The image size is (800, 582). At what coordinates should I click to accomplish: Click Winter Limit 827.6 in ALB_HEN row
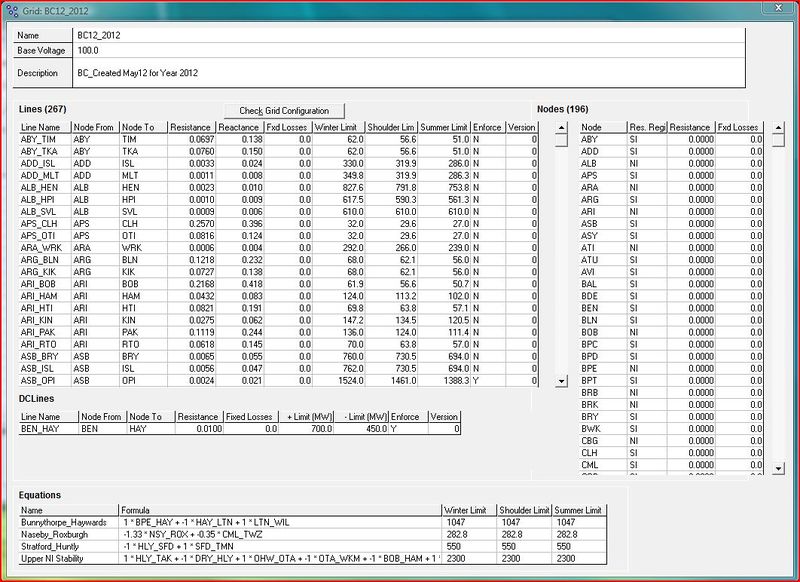point(339,188)
